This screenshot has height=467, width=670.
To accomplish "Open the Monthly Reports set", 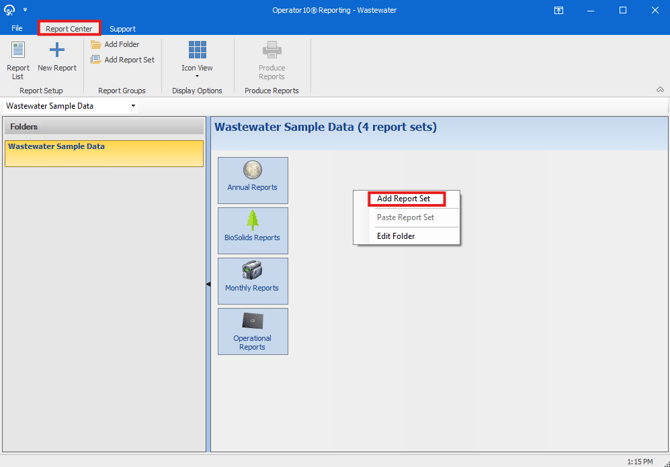I will 252,280.
